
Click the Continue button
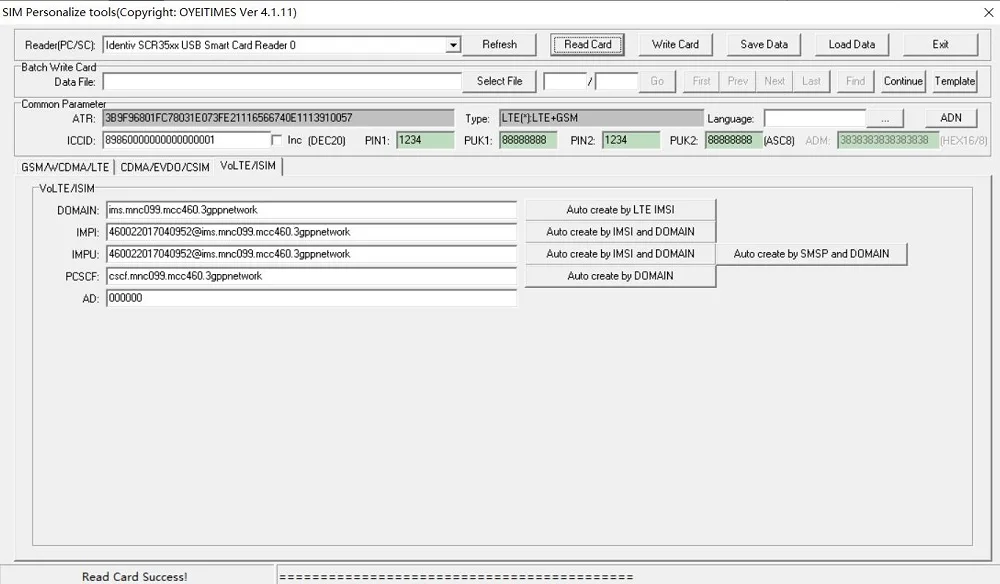tap(903, 81)
